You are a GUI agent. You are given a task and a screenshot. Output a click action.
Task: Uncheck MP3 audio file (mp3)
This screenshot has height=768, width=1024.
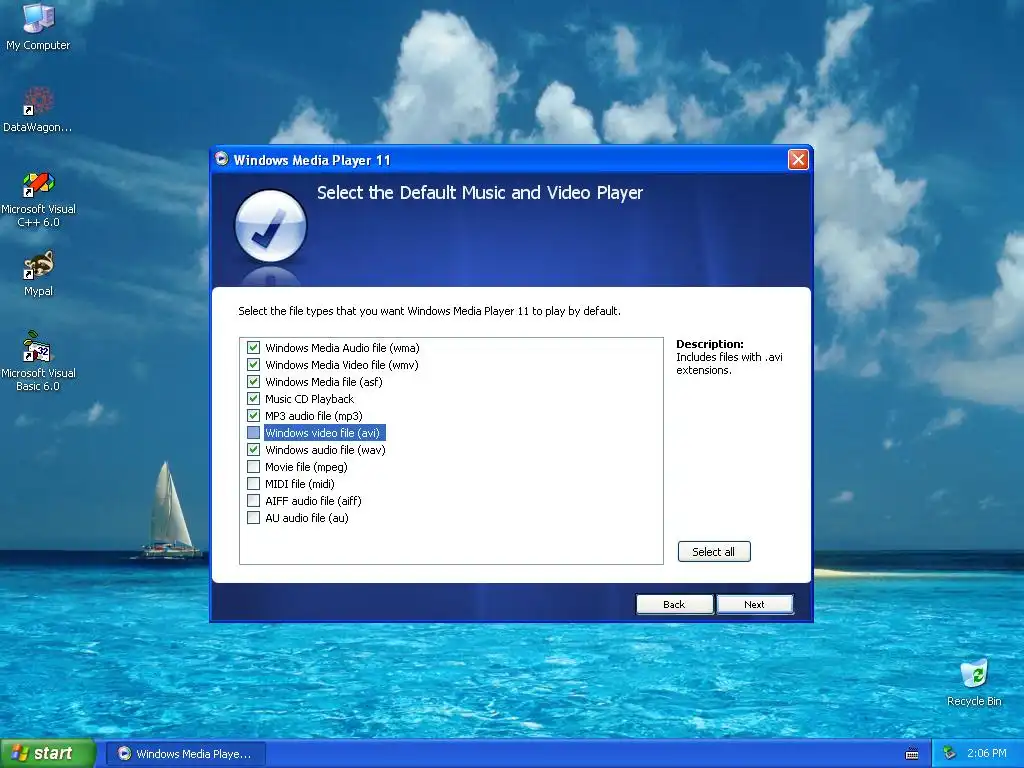[x=253, y=415]
